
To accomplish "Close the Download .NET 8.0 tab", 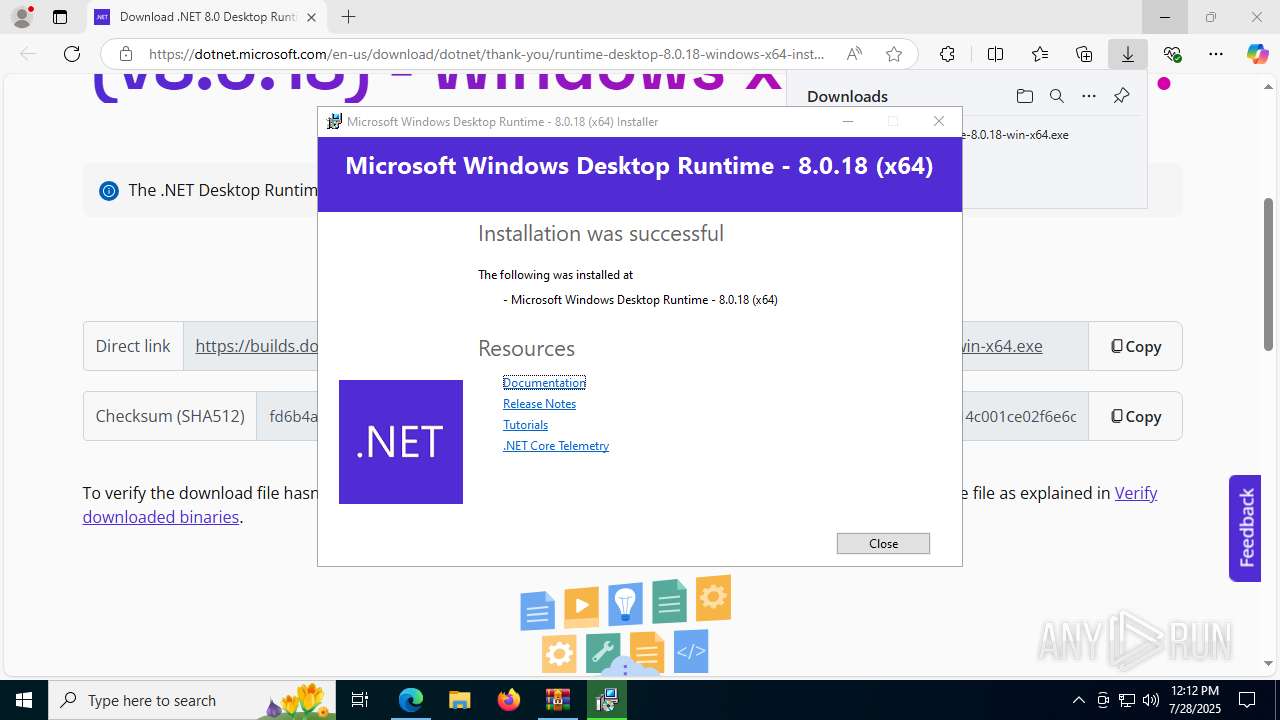I will (x=312, y=17).
